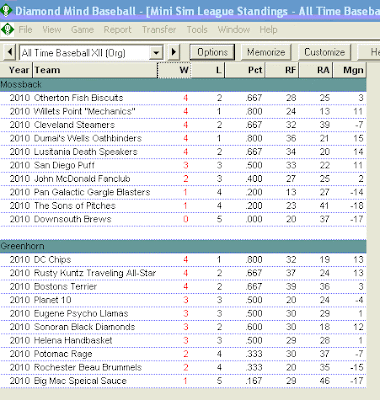Select Lusitania Death Speakers team
The height and width of the screenshot is (400, 380).
pos(183,152)
